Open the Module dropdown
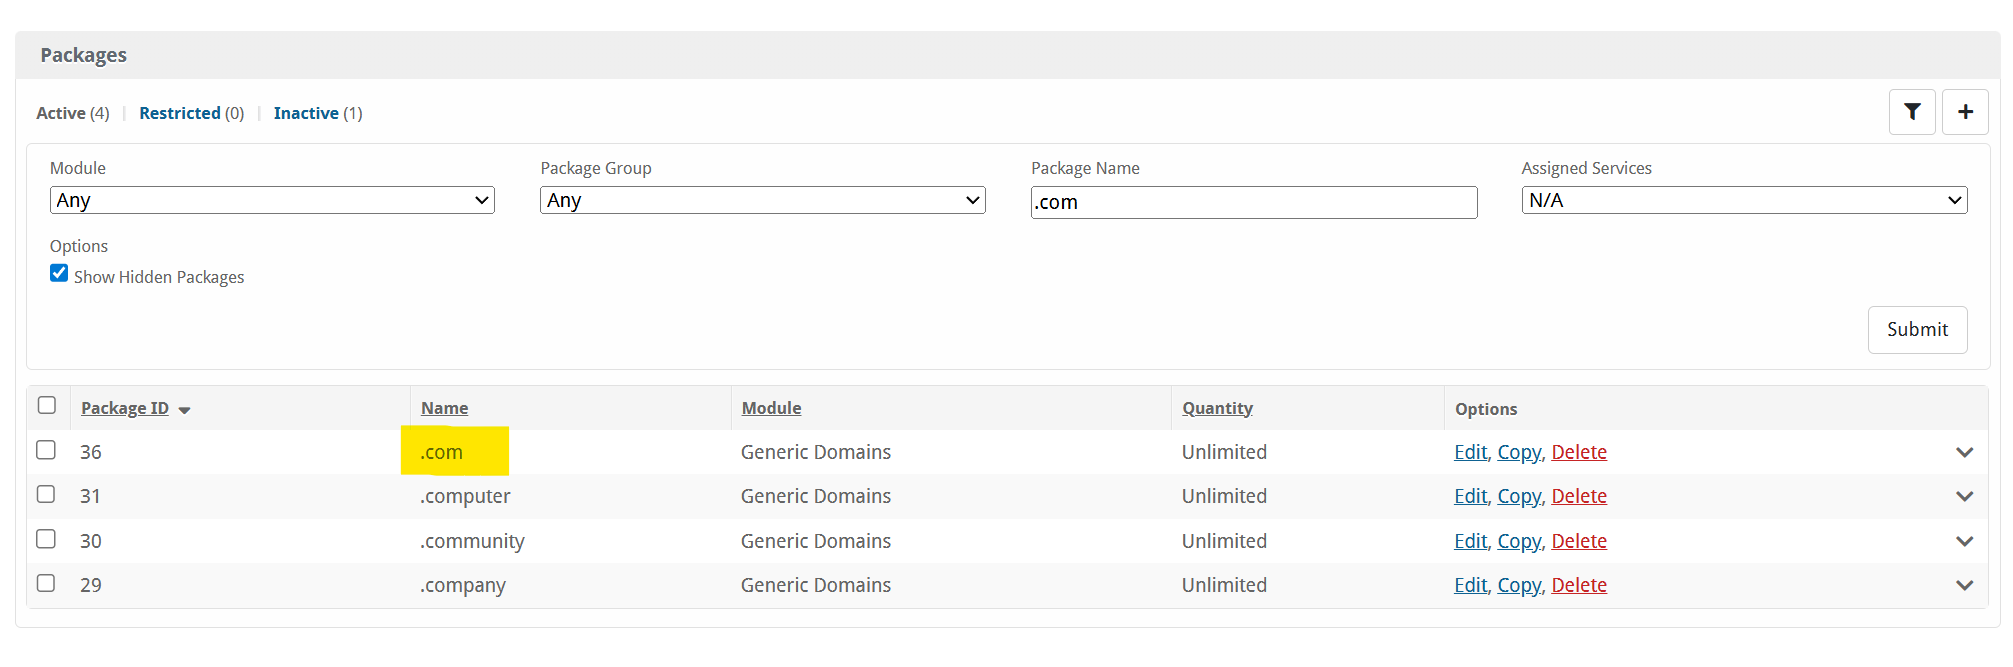This screenshot has height=667, width=2013. click(272, 200)
